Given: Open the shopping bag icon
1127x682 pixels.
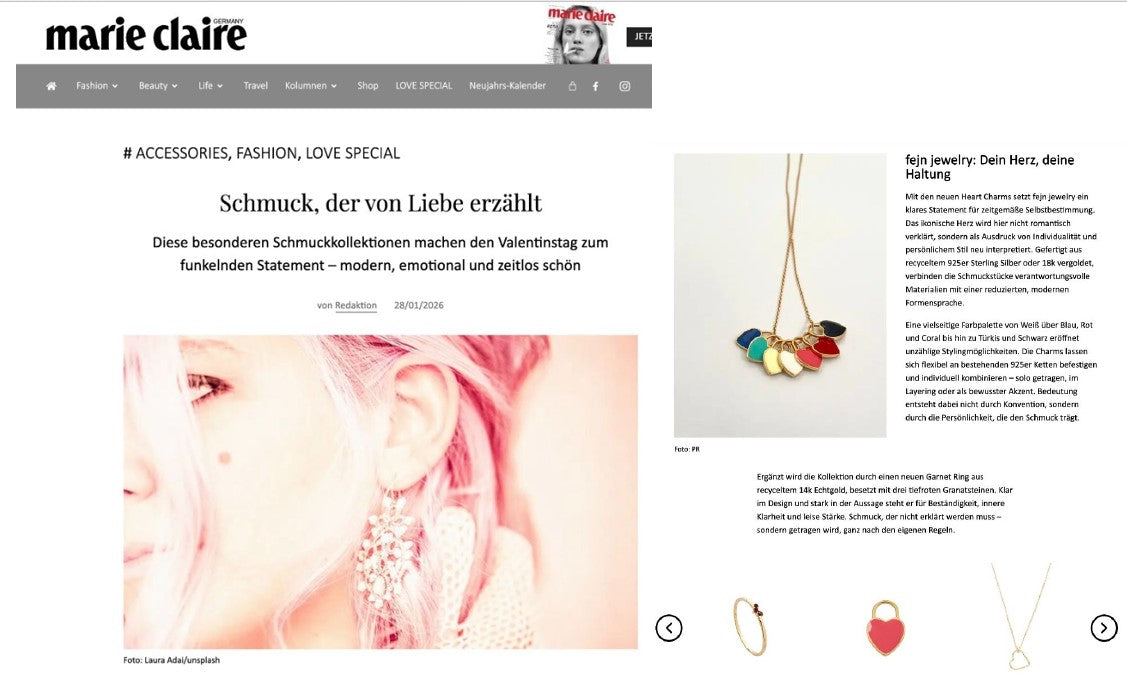Looking at the screenshot, I should [x=572, y=86].
